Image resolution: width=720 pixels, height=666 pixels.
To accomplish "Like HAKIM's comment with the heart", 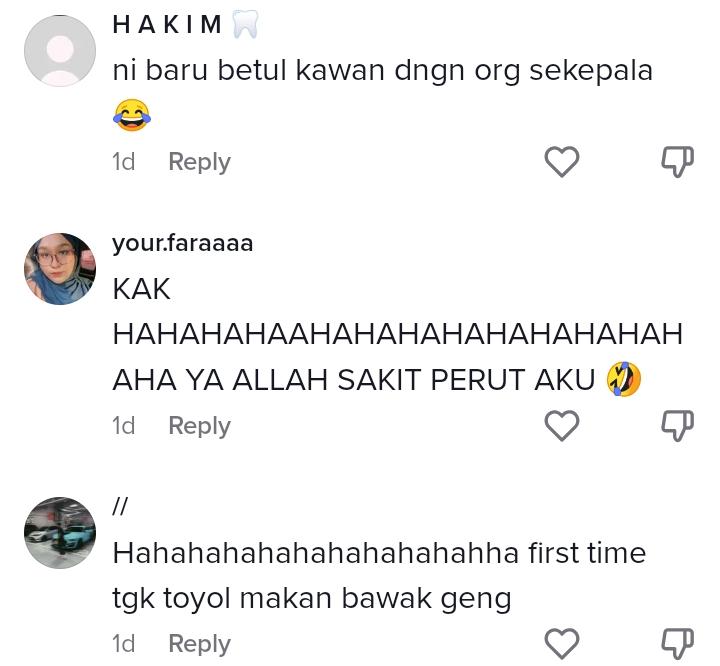I will [562, 161].
